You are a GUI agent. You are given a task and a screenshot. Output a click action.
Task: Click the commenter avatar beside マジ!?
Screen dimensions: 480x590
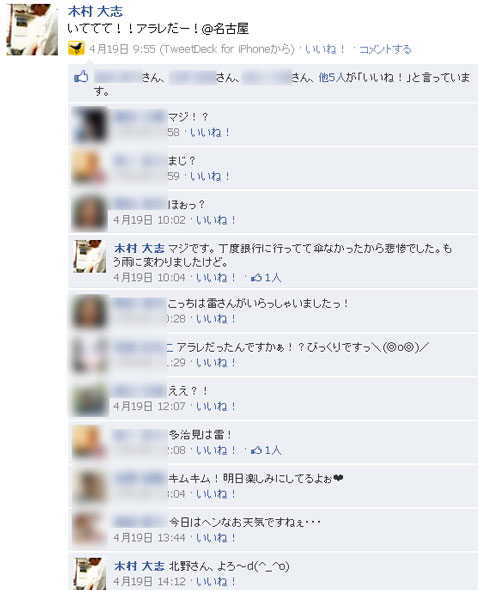89,124
